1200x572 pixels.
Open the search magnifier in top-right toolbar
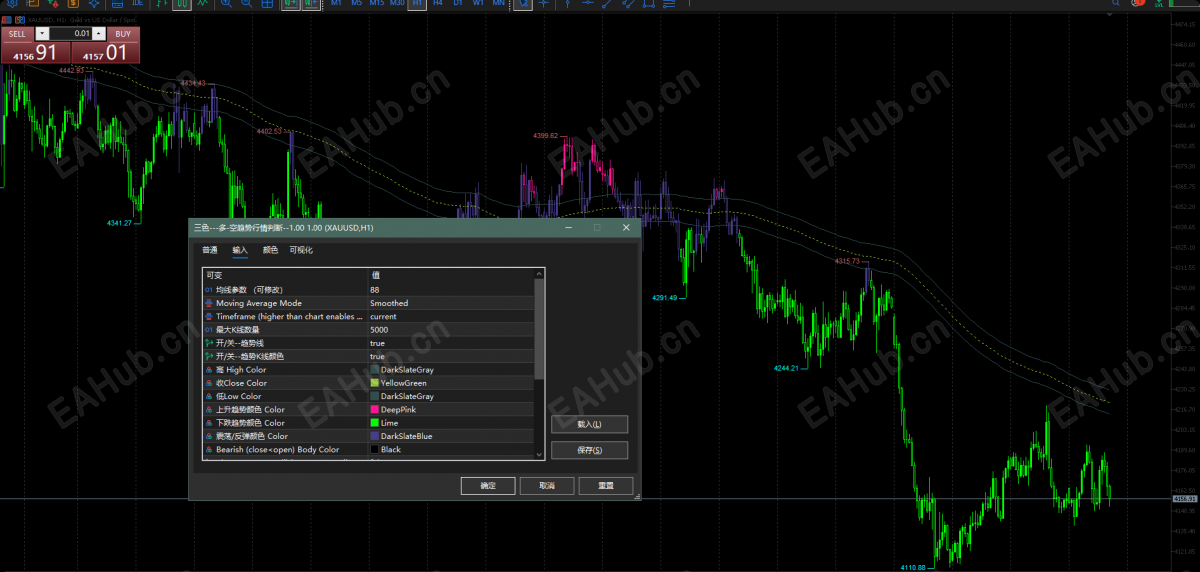[x=1116, y=5]
